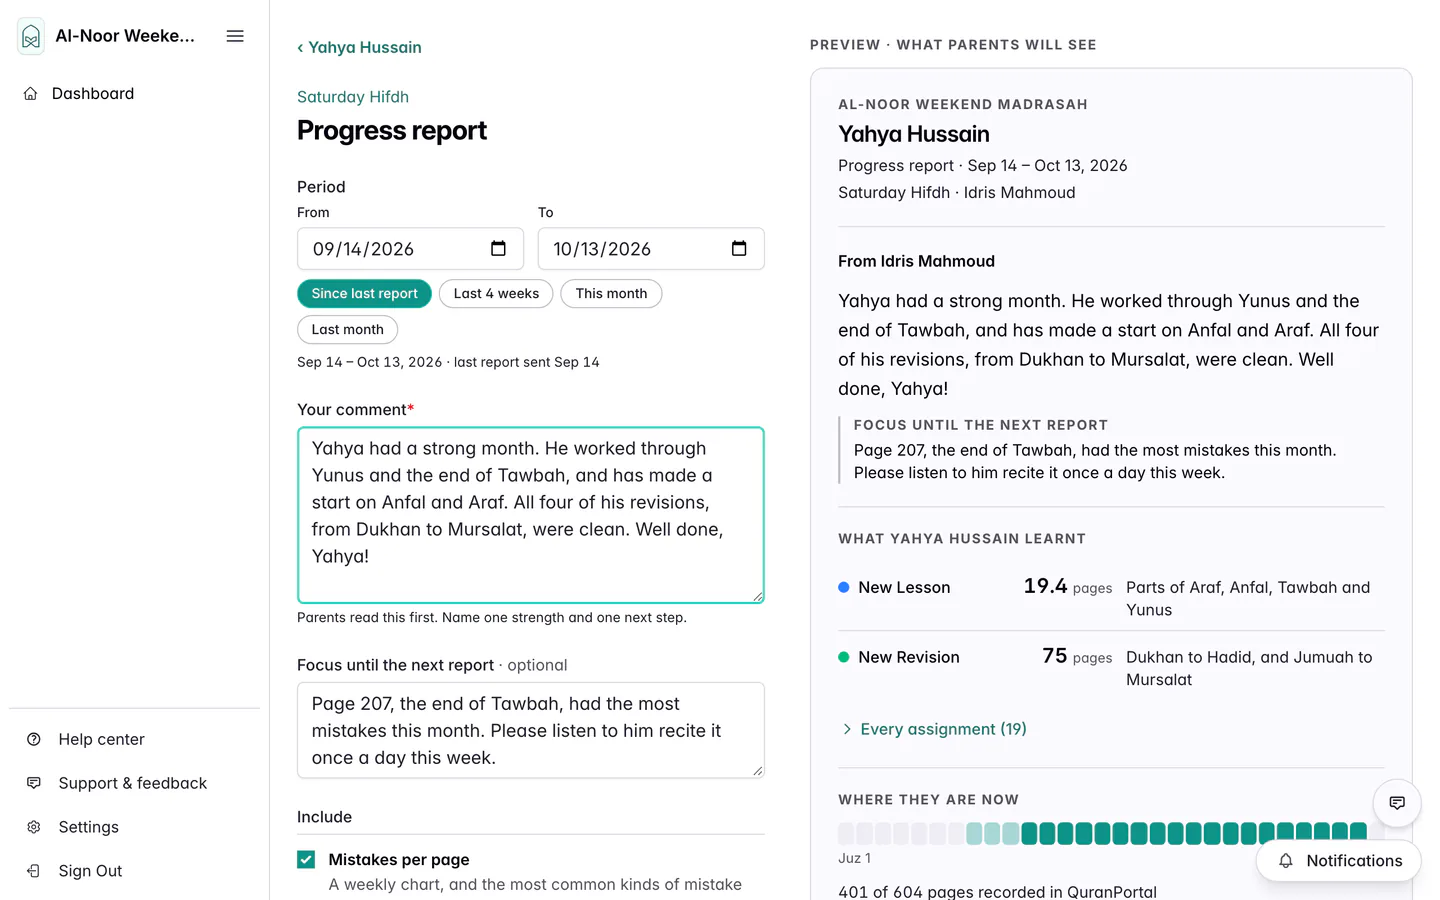Go back to Yahya Hussain page
The height and width of the screenshot is (900, 1440).
[x=359, y=47]
